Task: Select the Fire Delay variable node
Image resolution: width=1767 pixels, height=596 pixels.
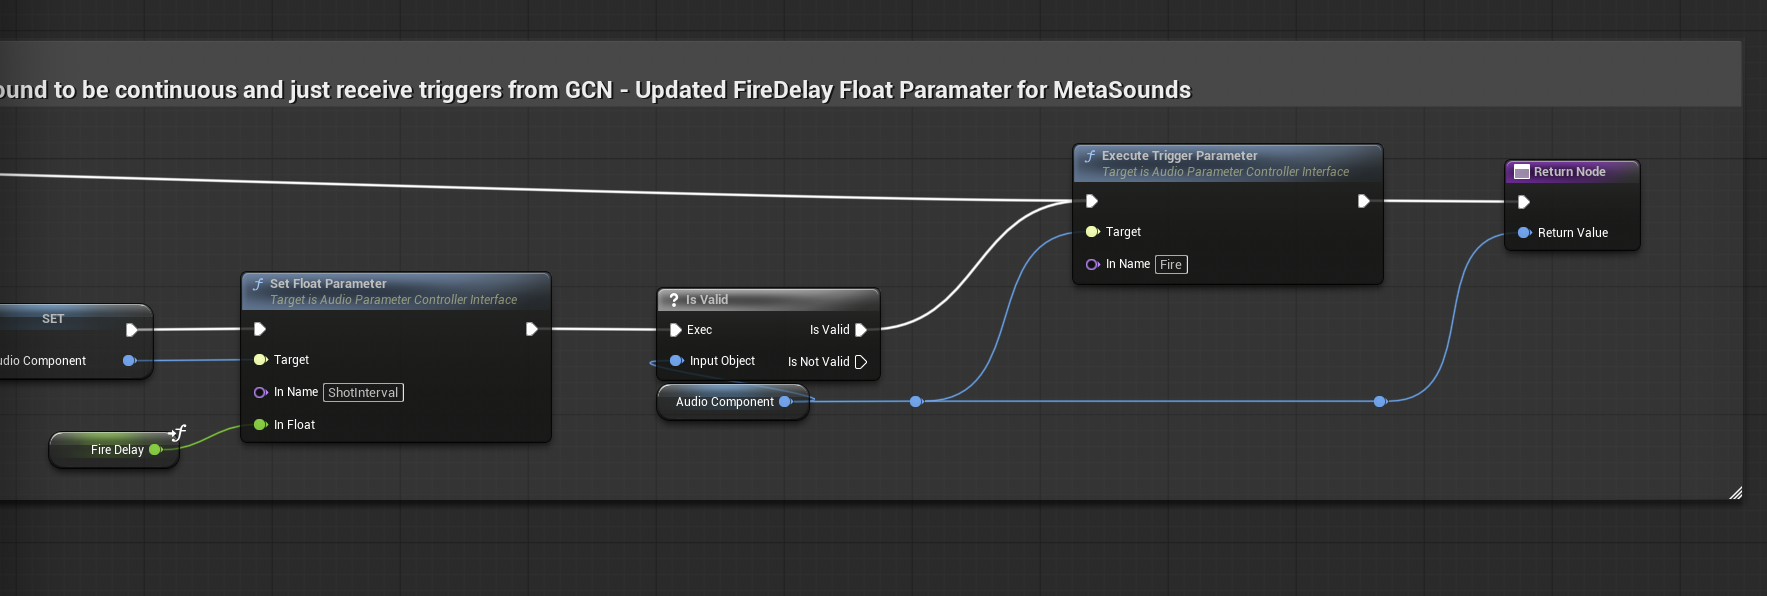Action: [114, 450]
